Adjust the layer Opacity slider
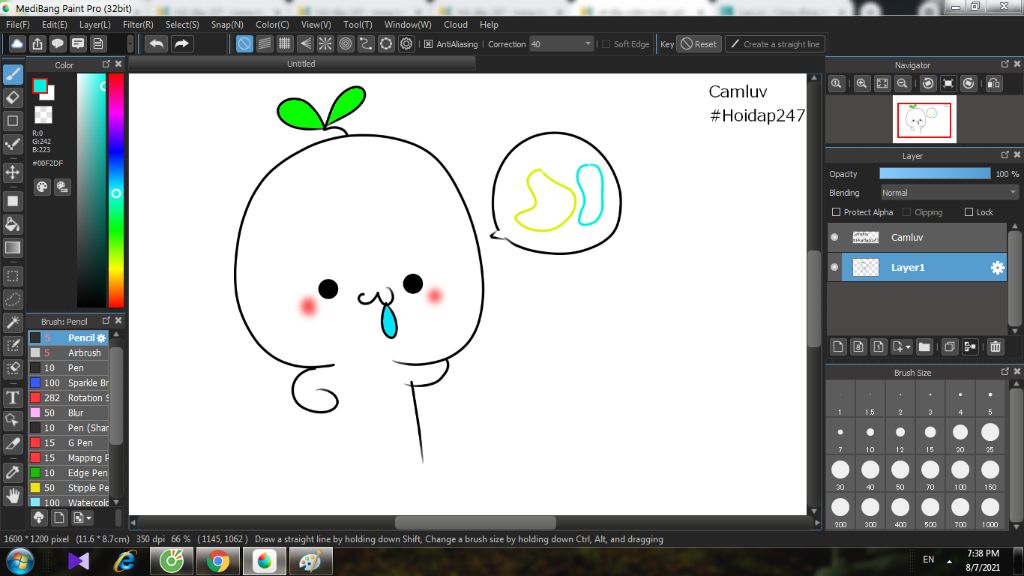Screen dimensions: 1024x576 [x=935, y=174]
